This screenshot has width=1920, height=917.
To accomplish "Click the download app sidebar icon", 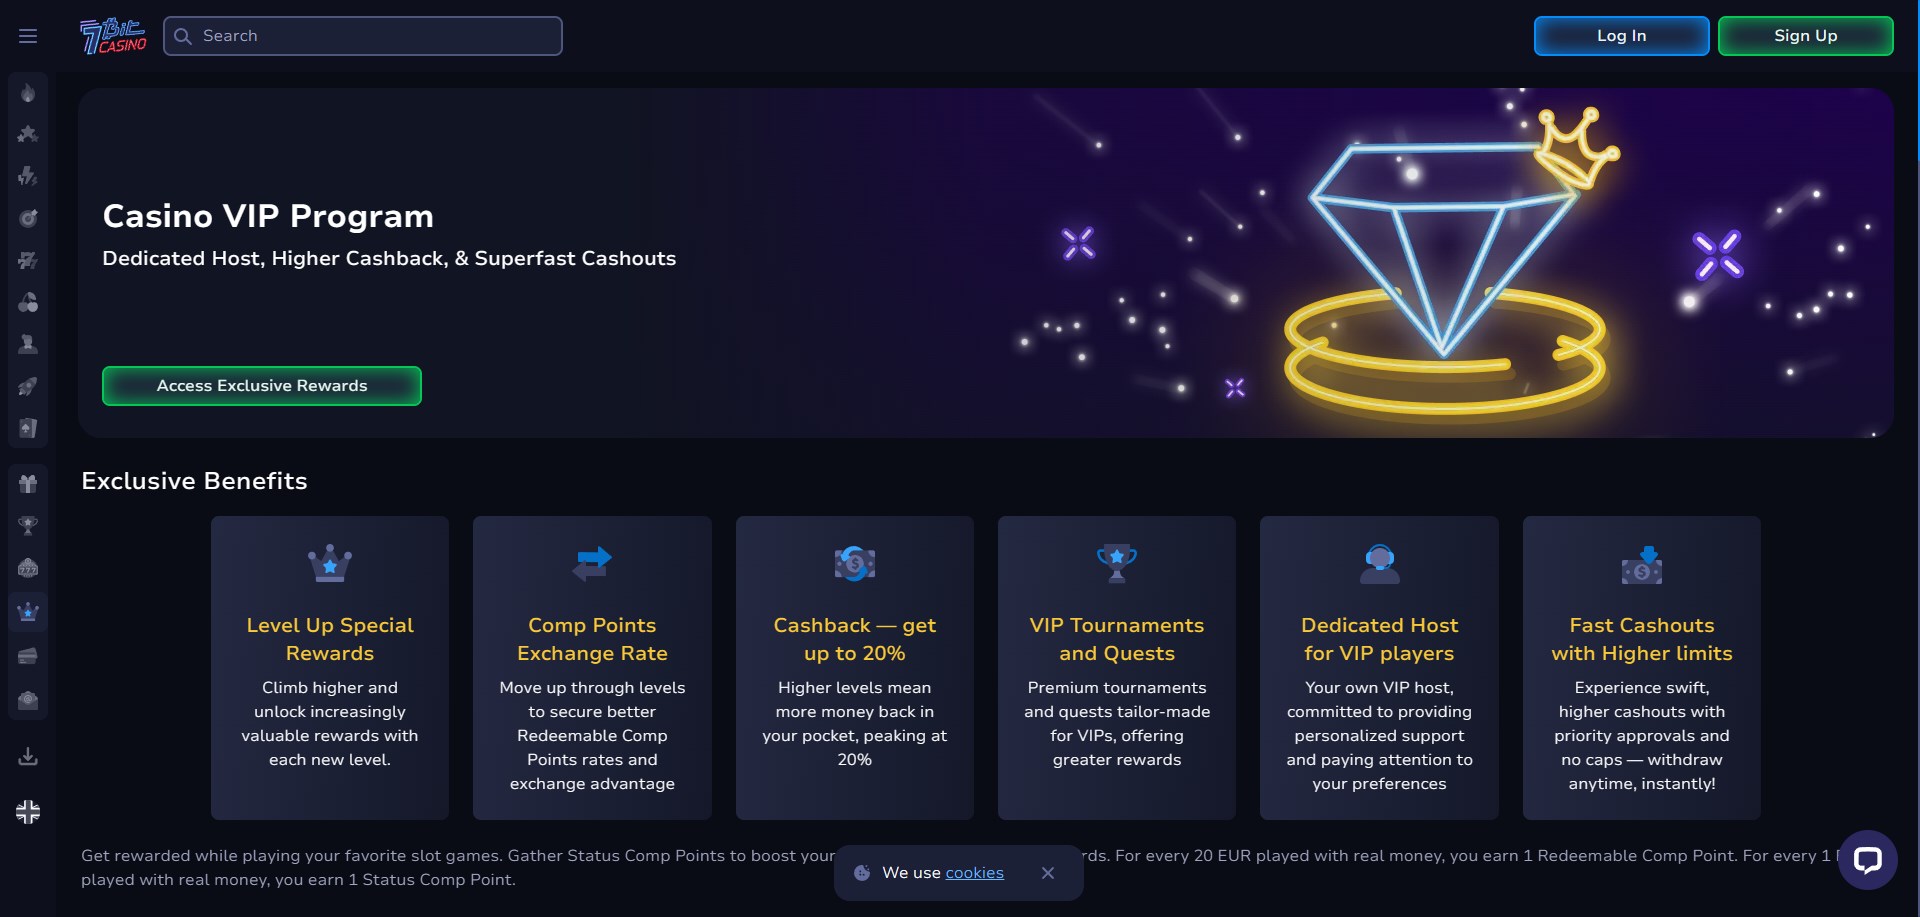I will pyautogui.click(x=28, y=756).
